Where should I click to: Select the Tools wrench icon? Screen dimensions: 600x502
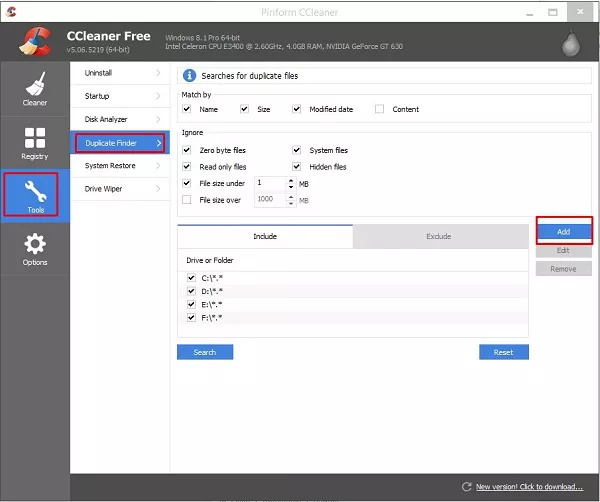tap(35, 192)
